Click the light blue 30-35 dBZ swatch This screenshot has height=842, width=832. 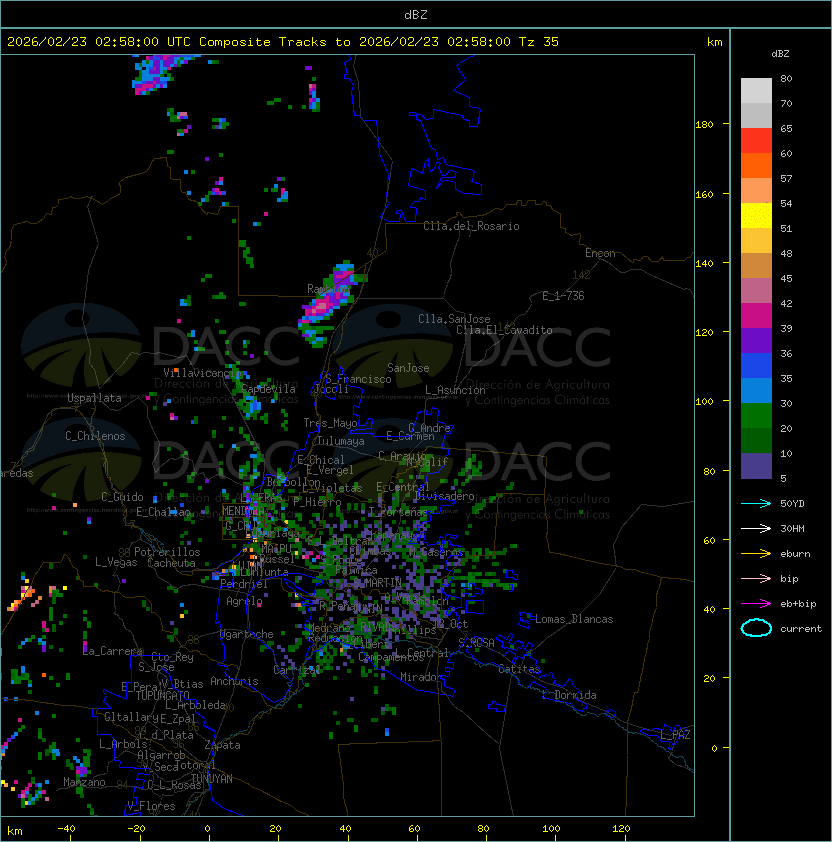(x=756, y=390)
